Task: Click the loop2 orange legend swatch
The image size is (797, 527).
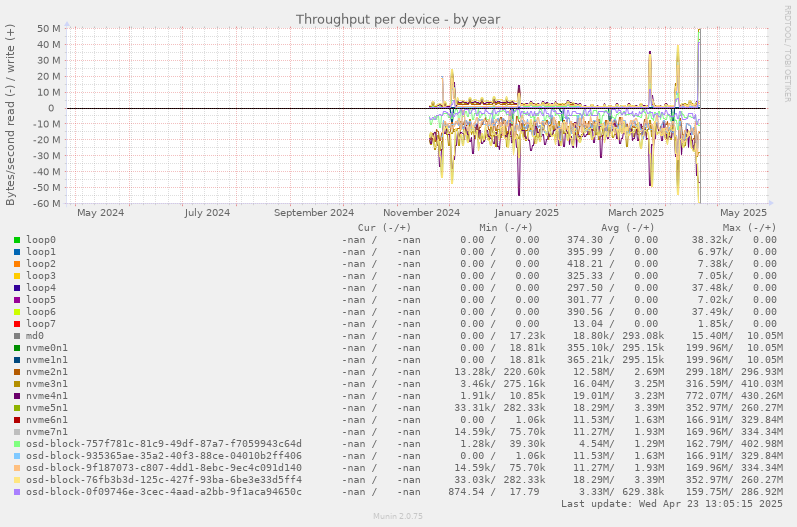Action: click(x=17, y=264)
